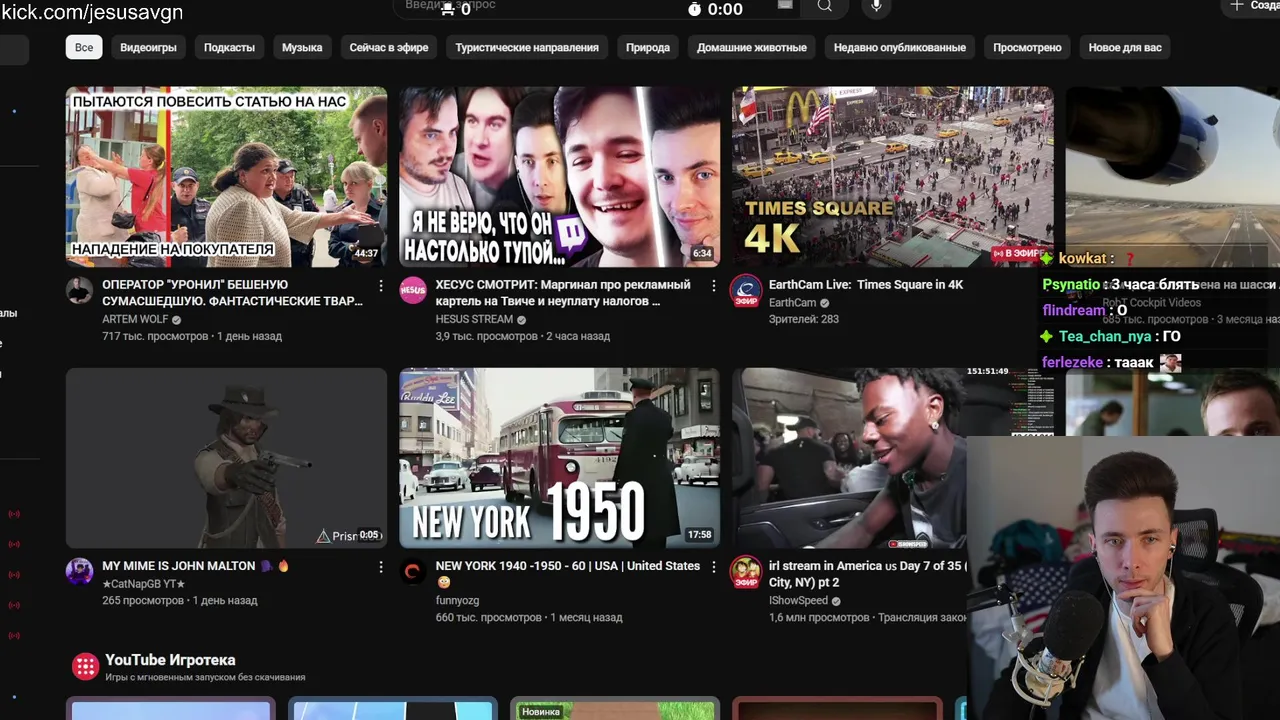This screenshot has height=720, width=1280.
Task: Open ARTEM WOLF channel avatar
Action: 79,291
